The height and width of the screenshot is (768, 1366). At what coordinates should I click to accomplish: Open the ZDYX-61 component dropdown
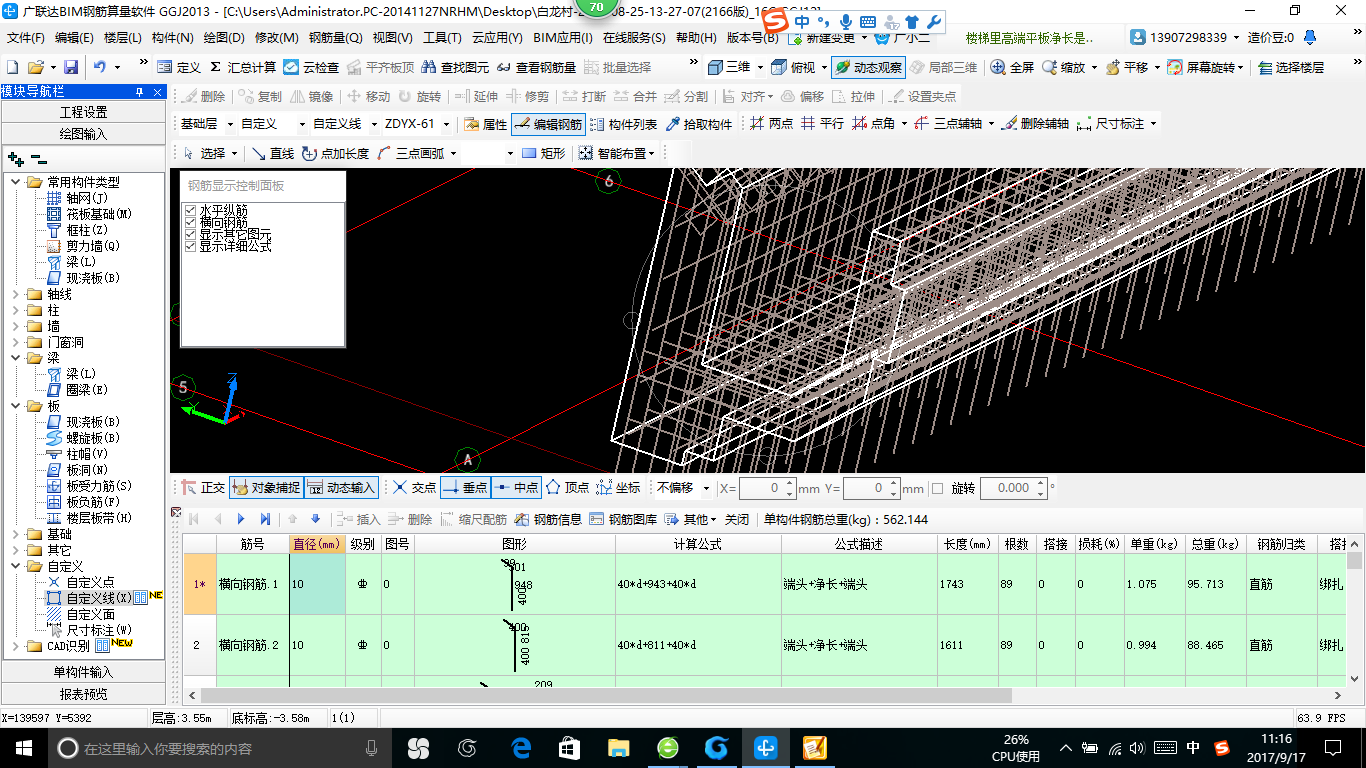(445, 124)
